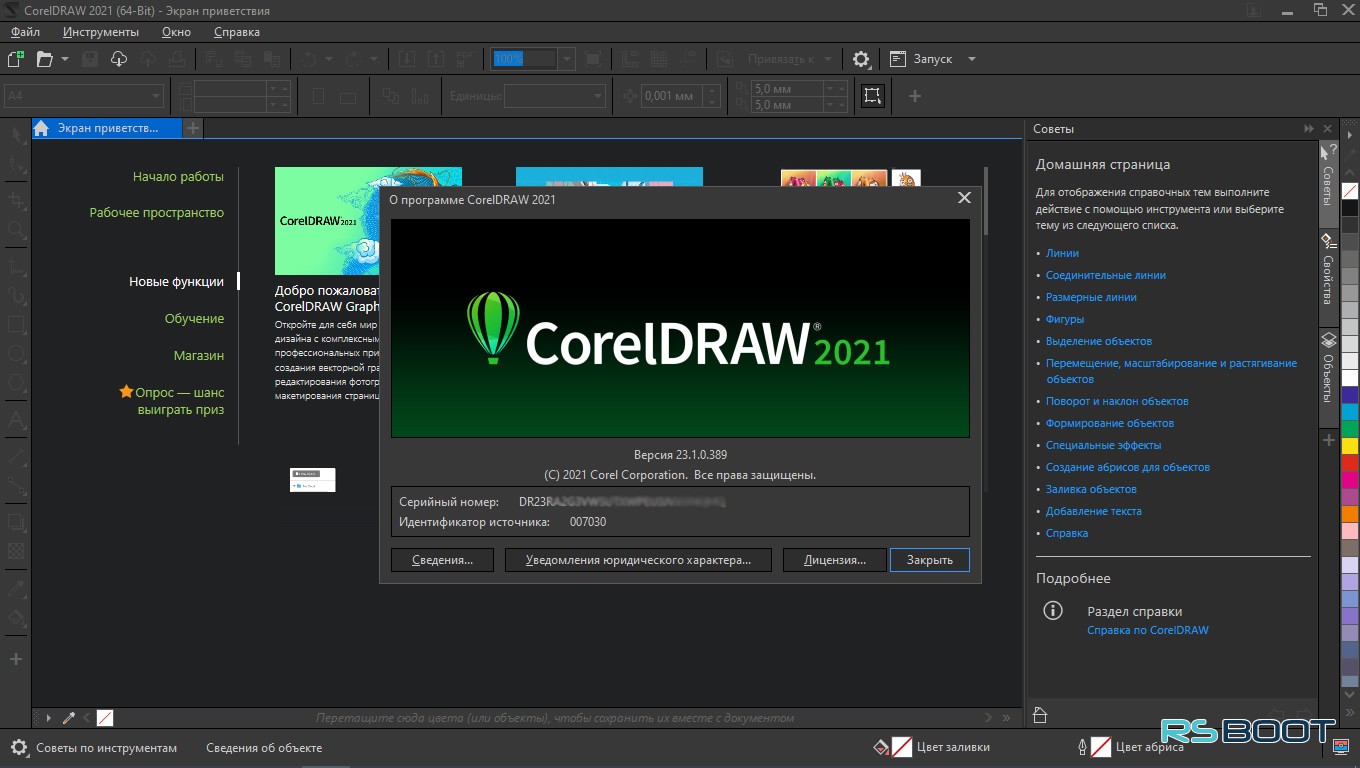The height and width of the screenshot is (768, 1360).
Task: Click the bounding box icon in property bar
Action: click(x=873, y=96)
